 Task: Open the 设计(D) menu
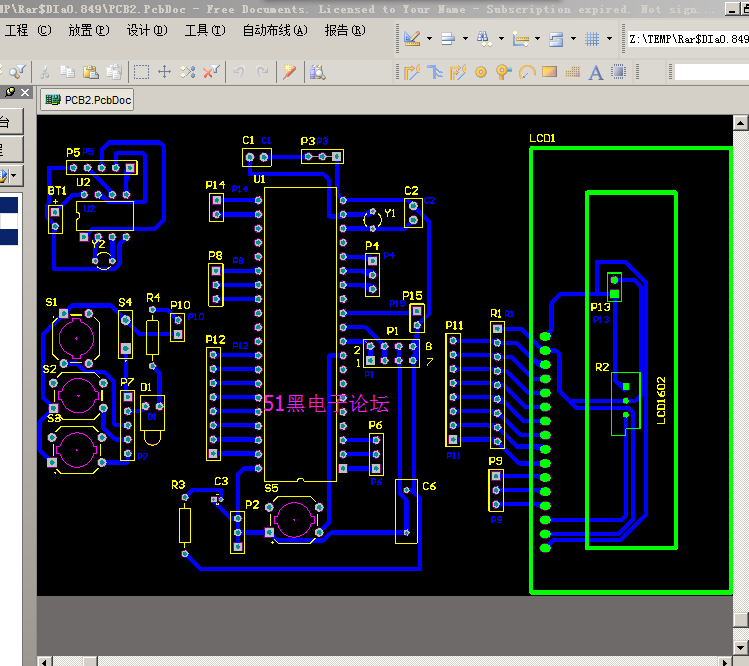146,30
